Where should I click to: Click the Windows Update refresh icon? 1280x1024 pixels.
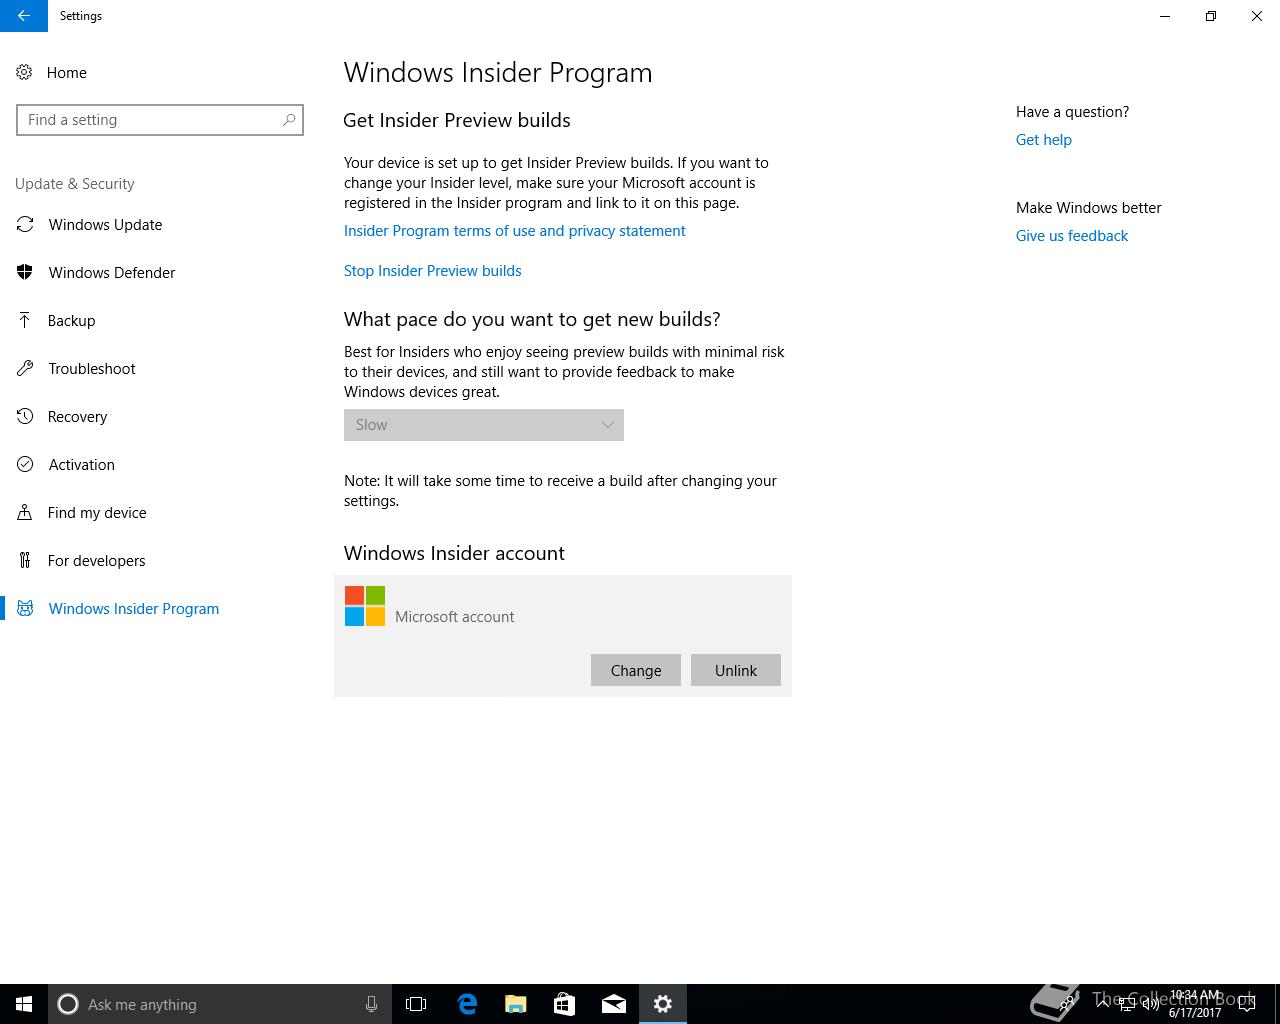[25, 224]
